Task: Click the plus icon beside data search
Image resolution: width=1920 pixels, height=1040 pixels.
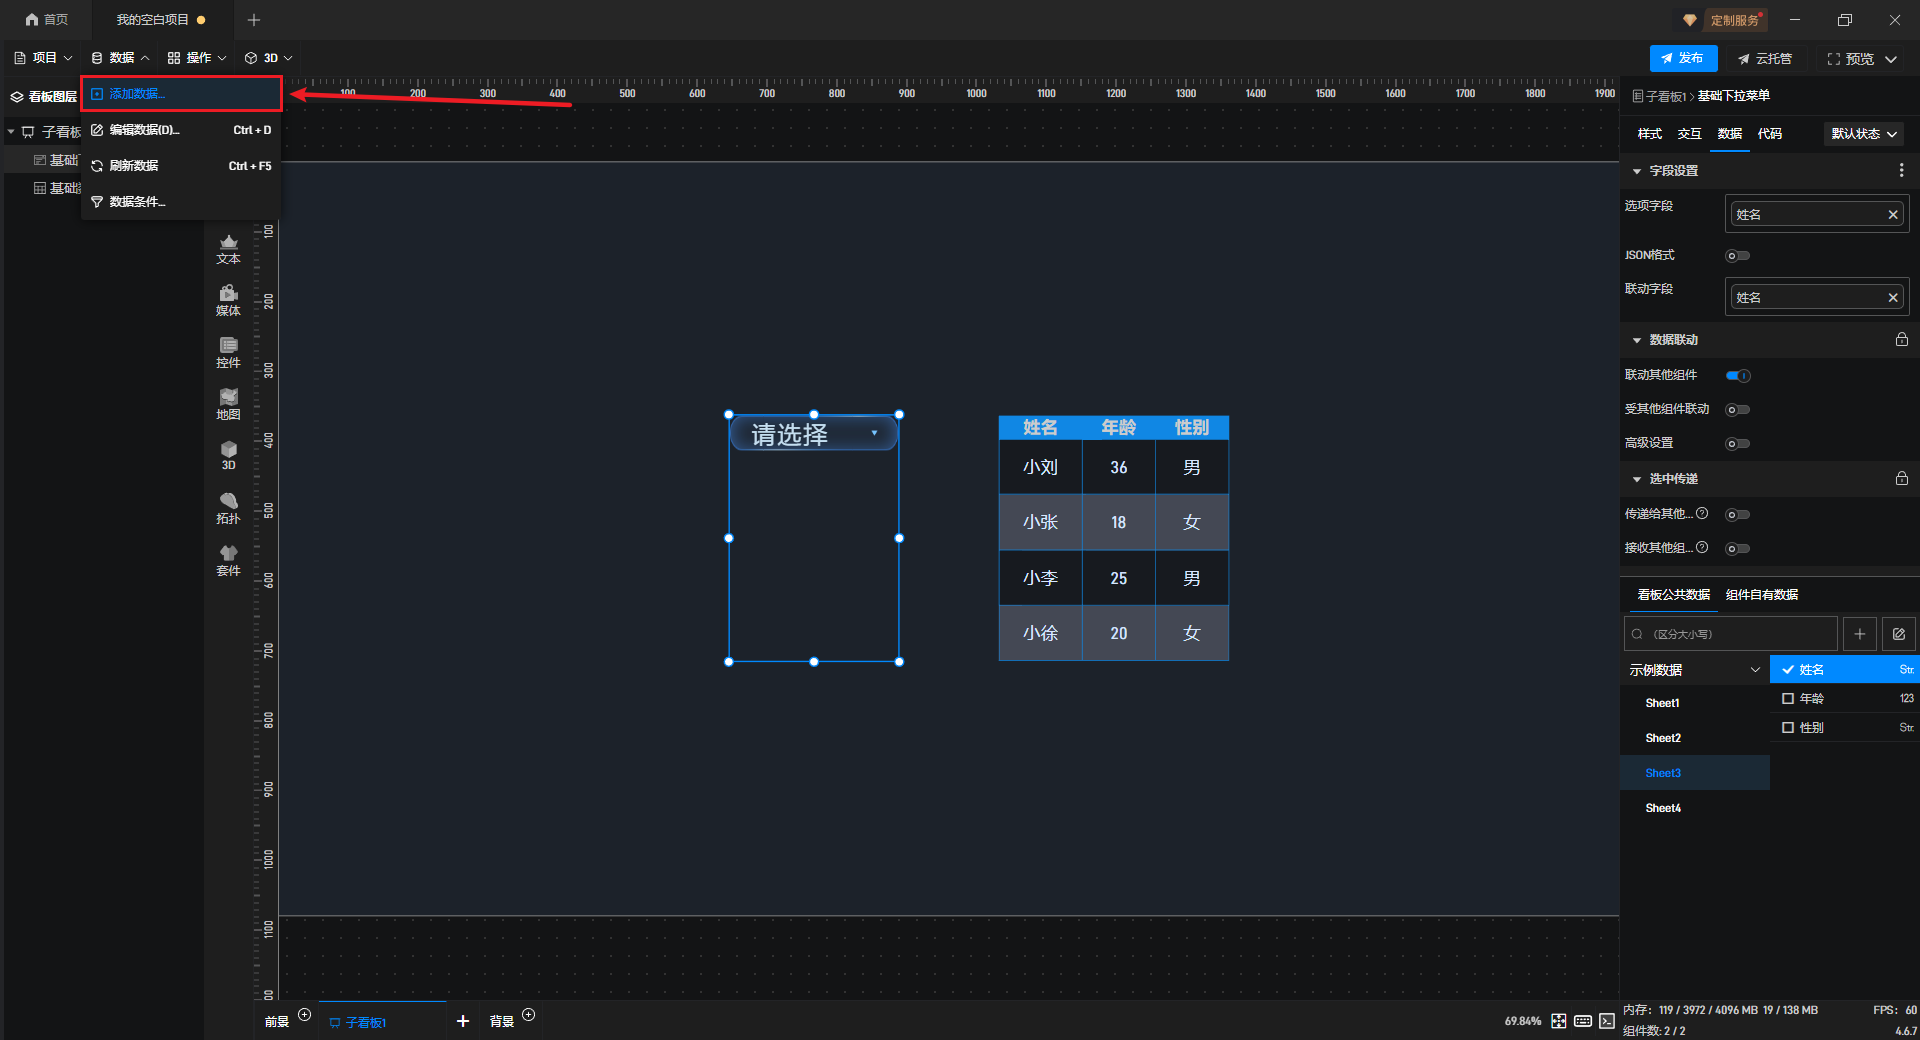Action: point(1859,634)
